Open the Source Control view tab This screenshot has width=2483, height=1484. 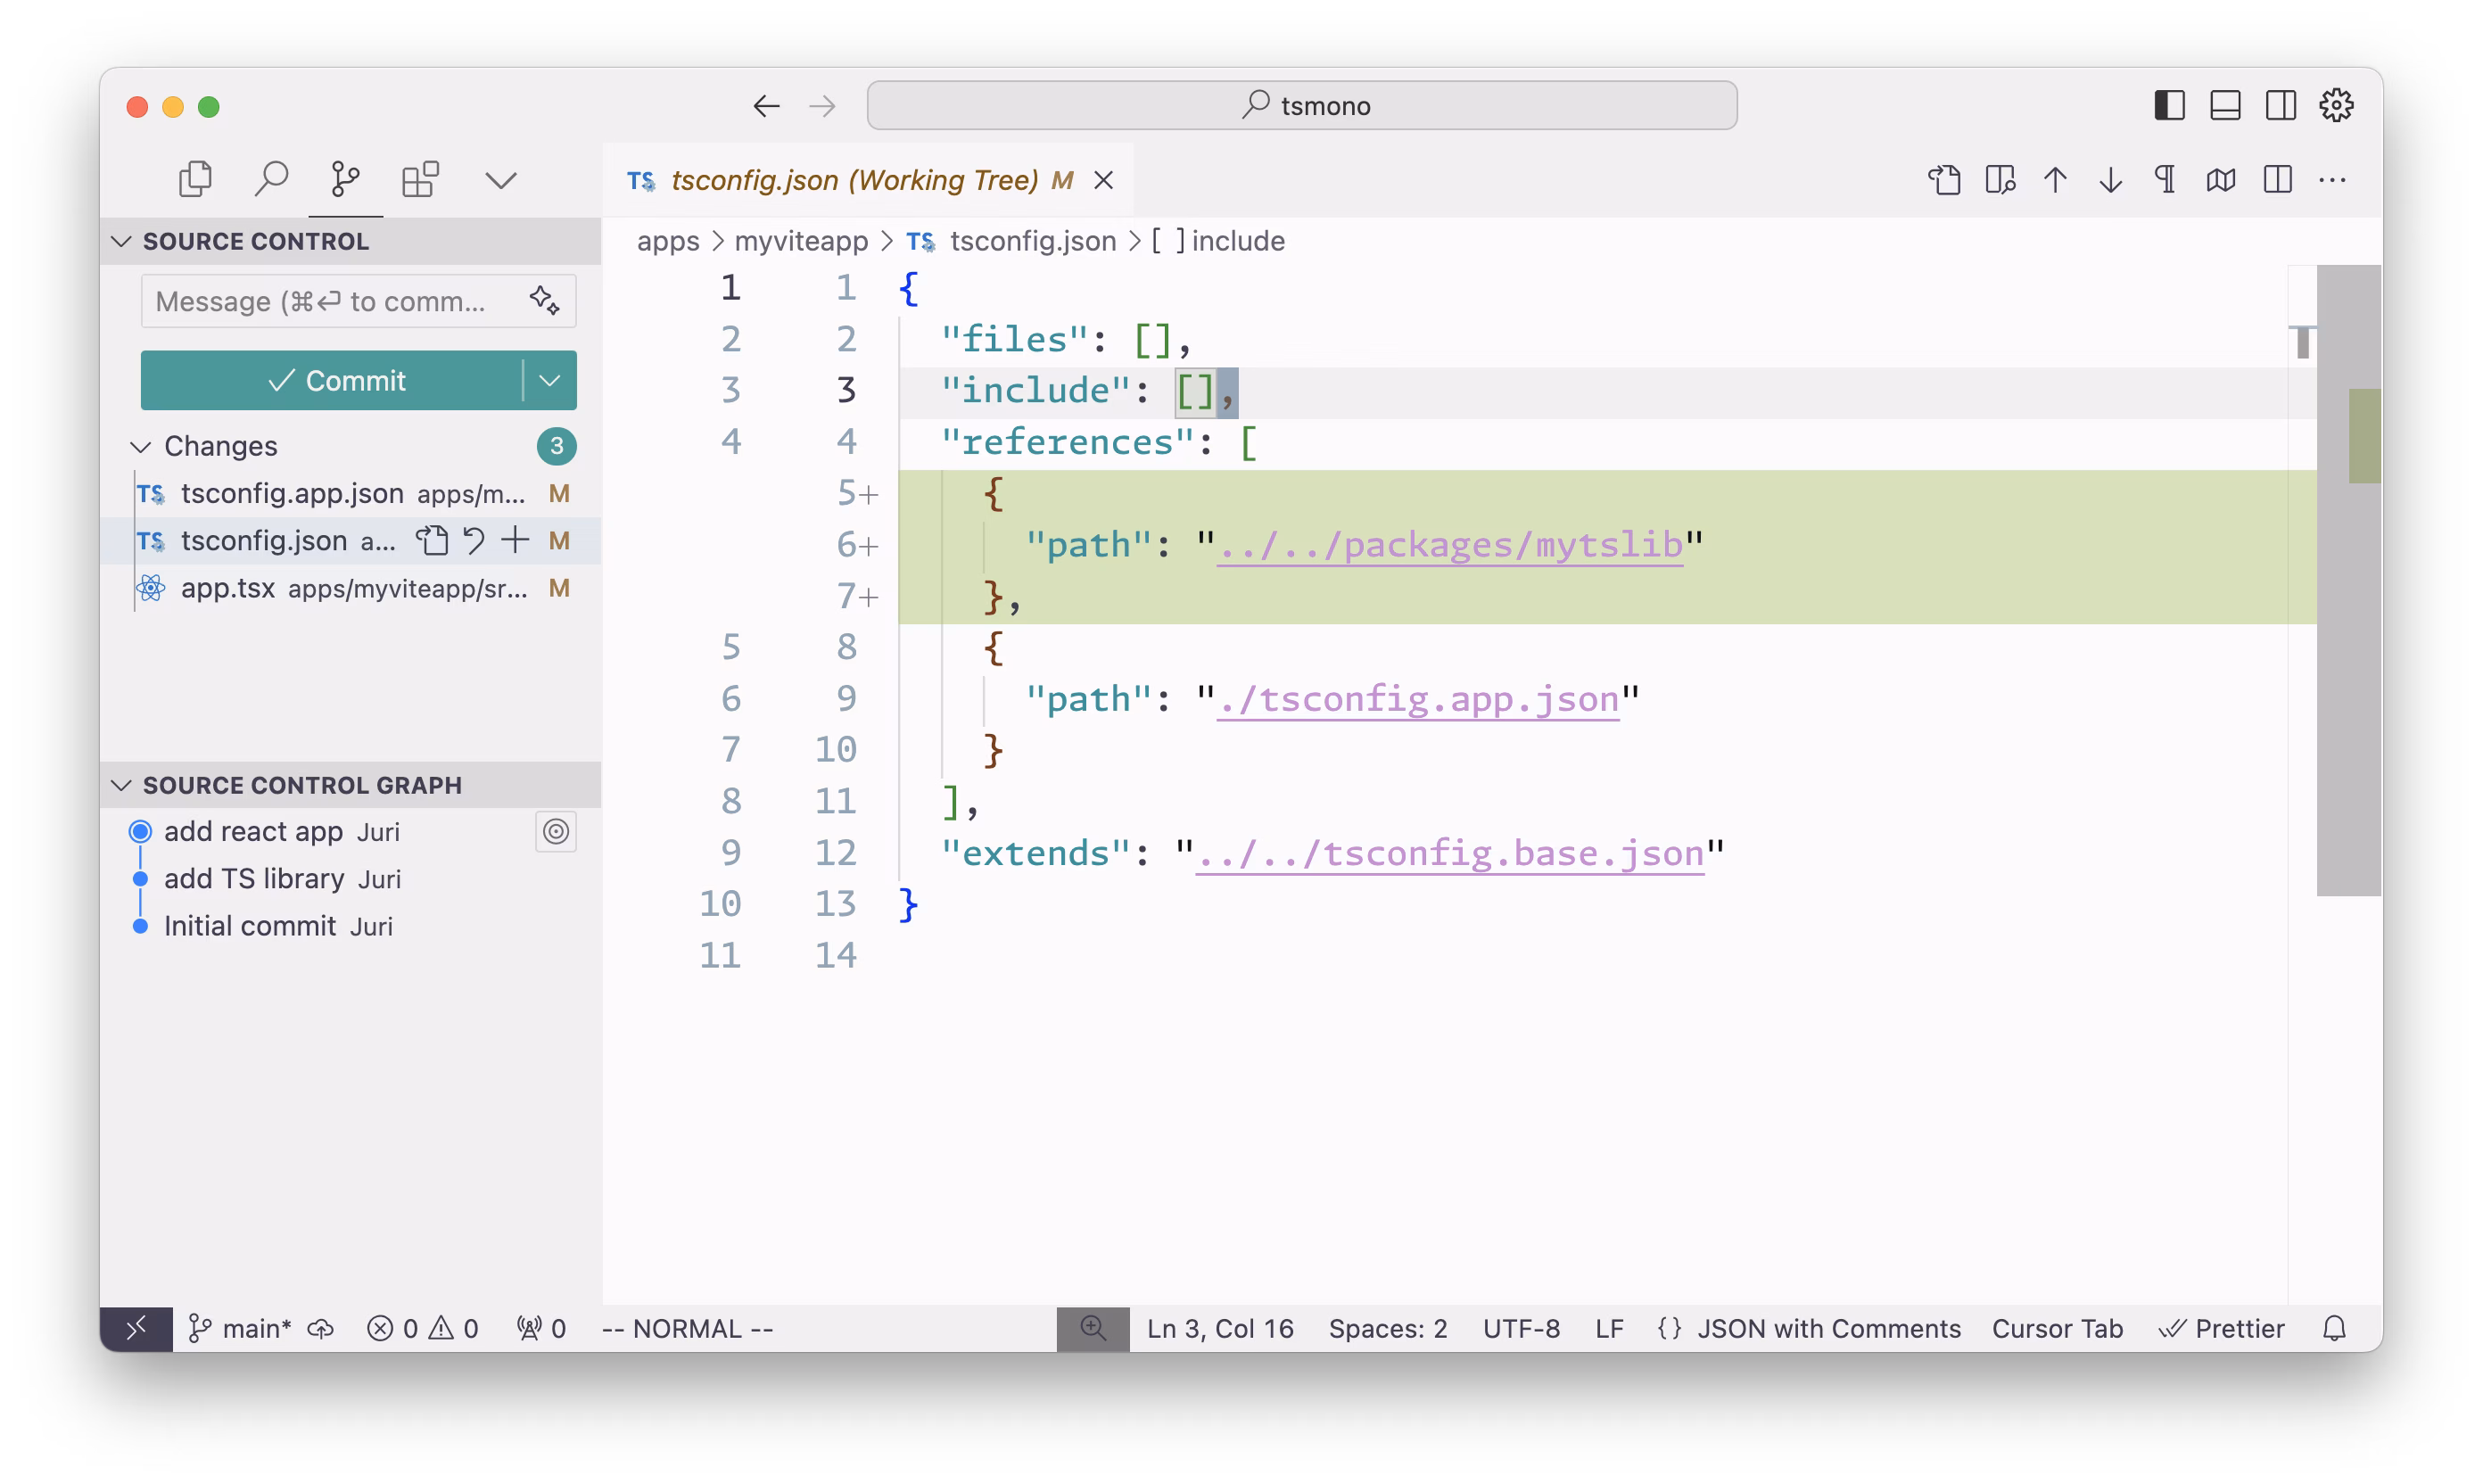(x=345, y=180)
